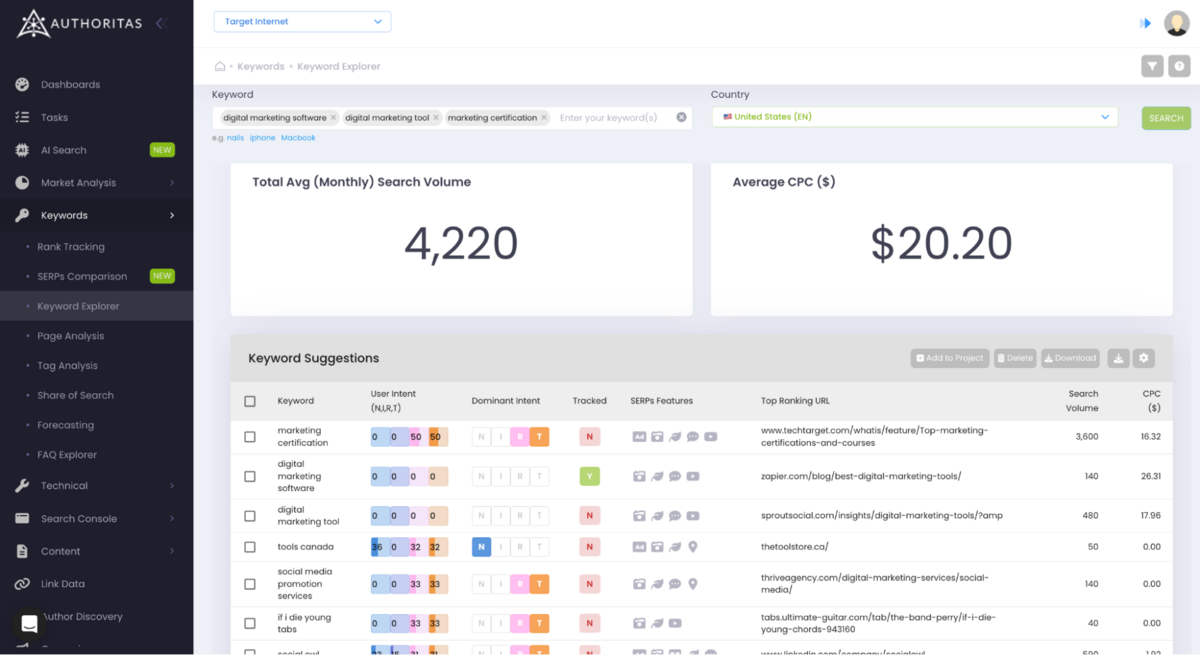Click the Delete button

point(1015,358)
